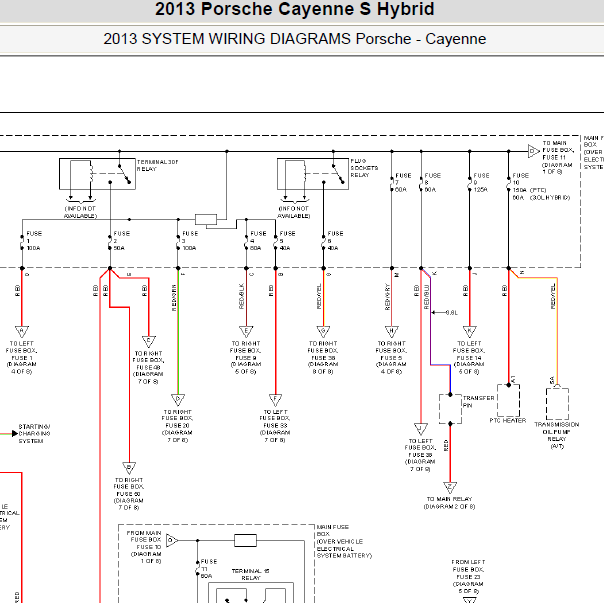This screenshot has height=603, width=604.
Task: Click '(INFO NOT AVAILABLE)' under Plug Sockets relay
Action: 294,212
